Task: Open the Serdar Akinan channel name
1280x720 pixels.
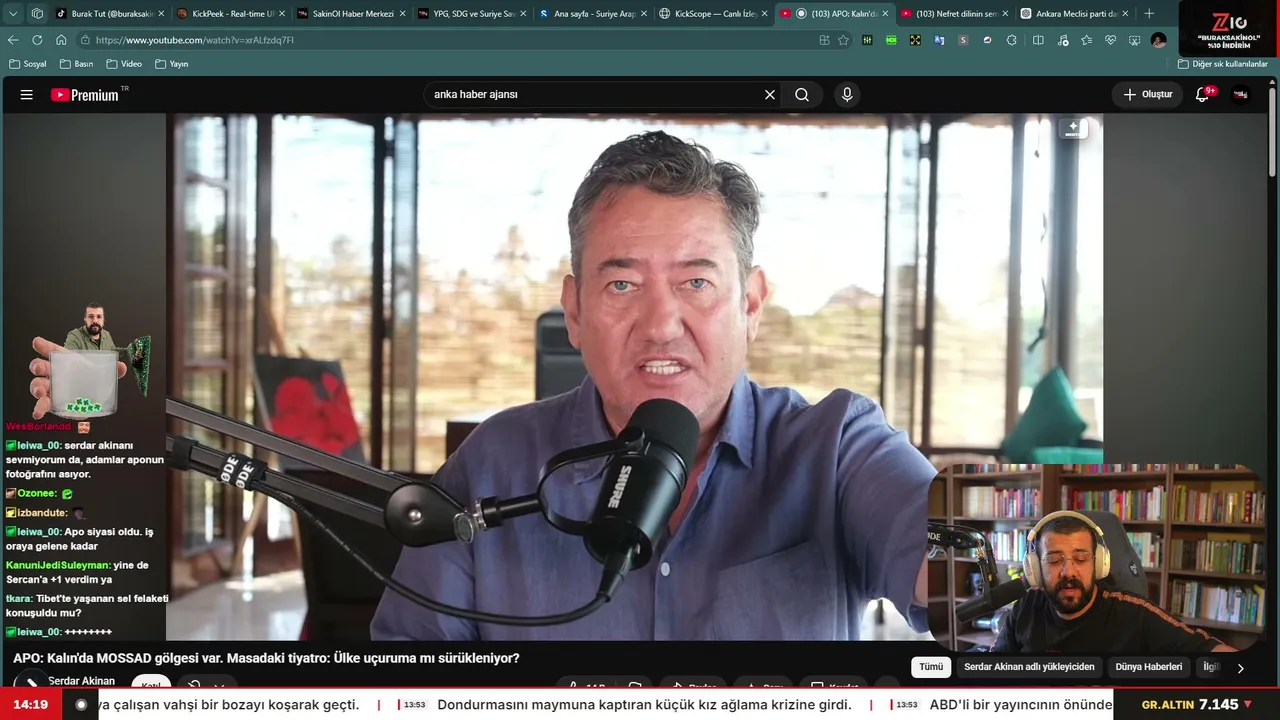Action: coord(81,681)
